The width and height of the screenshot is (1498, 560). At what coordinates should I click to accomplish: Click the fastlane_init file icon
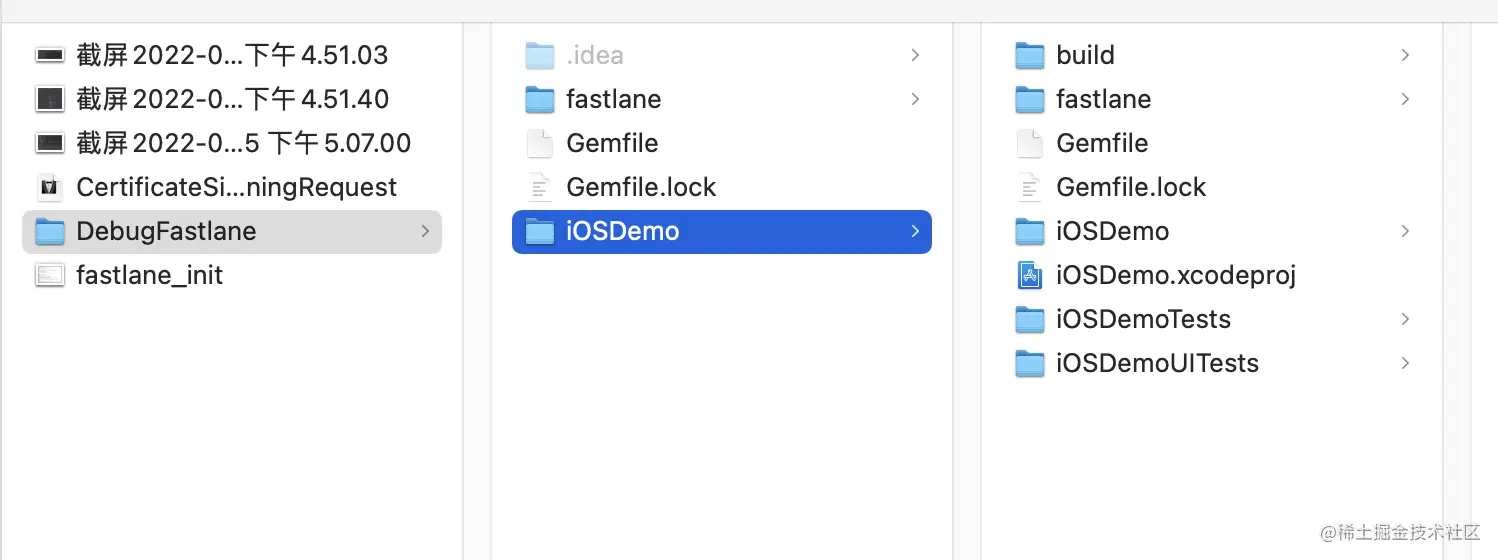click(x=49, y=275)
